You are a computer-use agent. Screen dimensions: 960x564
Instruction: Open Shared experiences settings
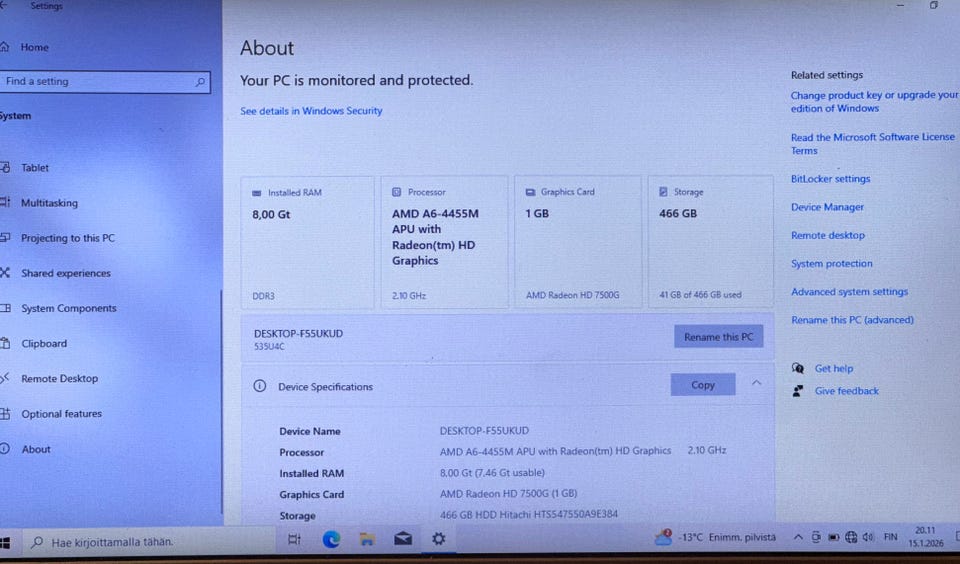pyautogui.click(x=66, y=273)
